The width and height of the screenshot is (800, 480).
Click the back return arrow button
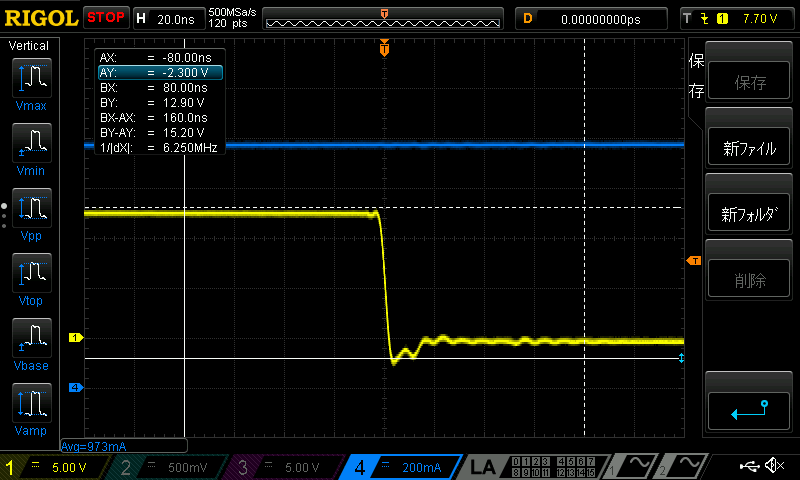(748, 411)
